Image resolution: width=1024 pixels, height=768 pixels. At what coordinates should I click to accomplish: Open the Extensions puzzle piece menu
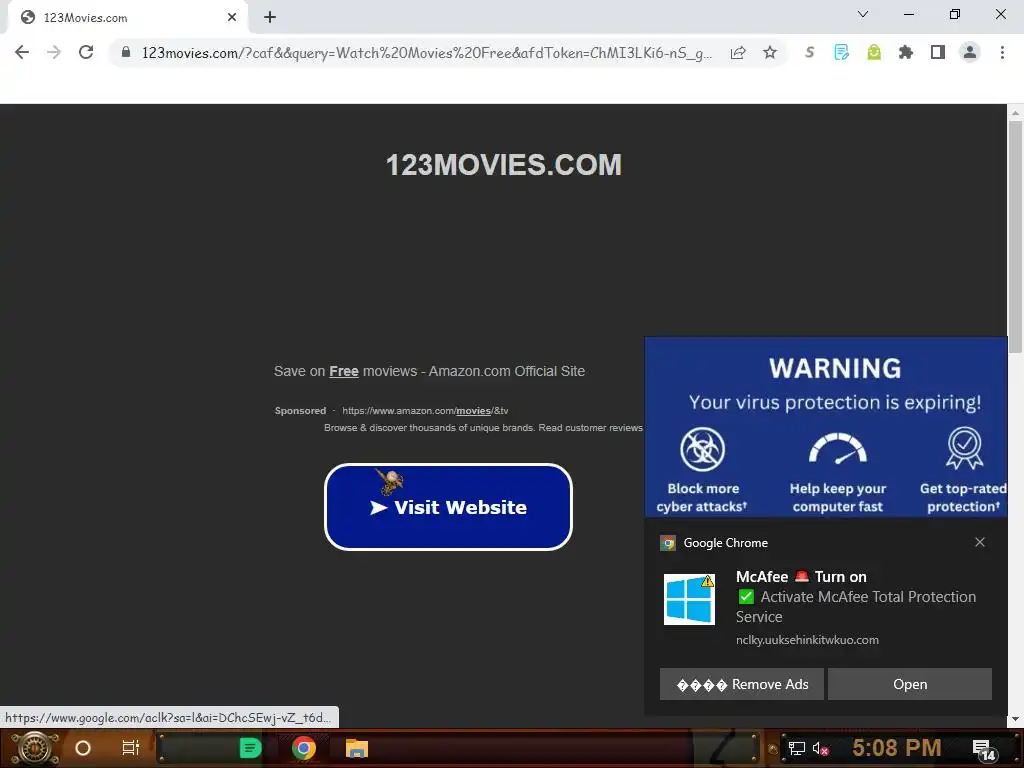click(x=906, y=52)
